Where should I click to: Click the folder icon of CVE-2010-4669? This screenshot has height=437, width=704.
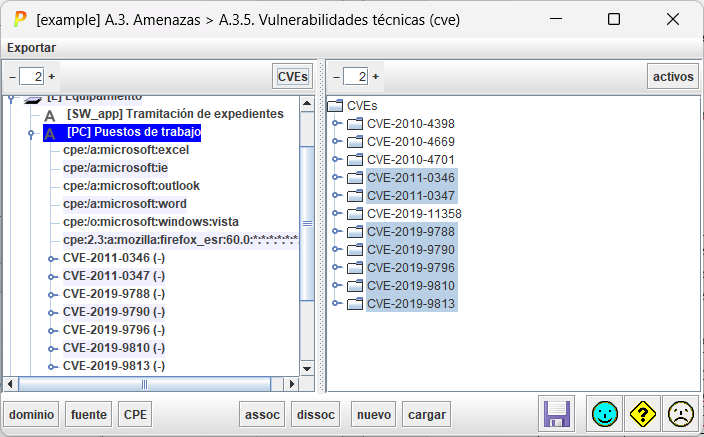point(355,141)
